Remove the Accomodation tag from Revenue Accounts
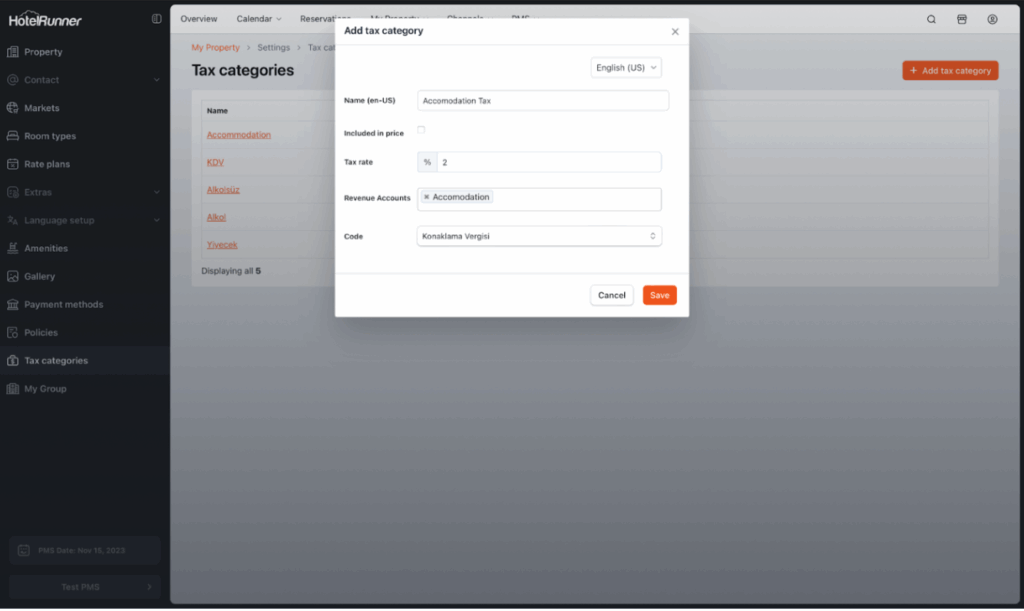Screen dimensions: 1024x611 (x=427, y=197)
